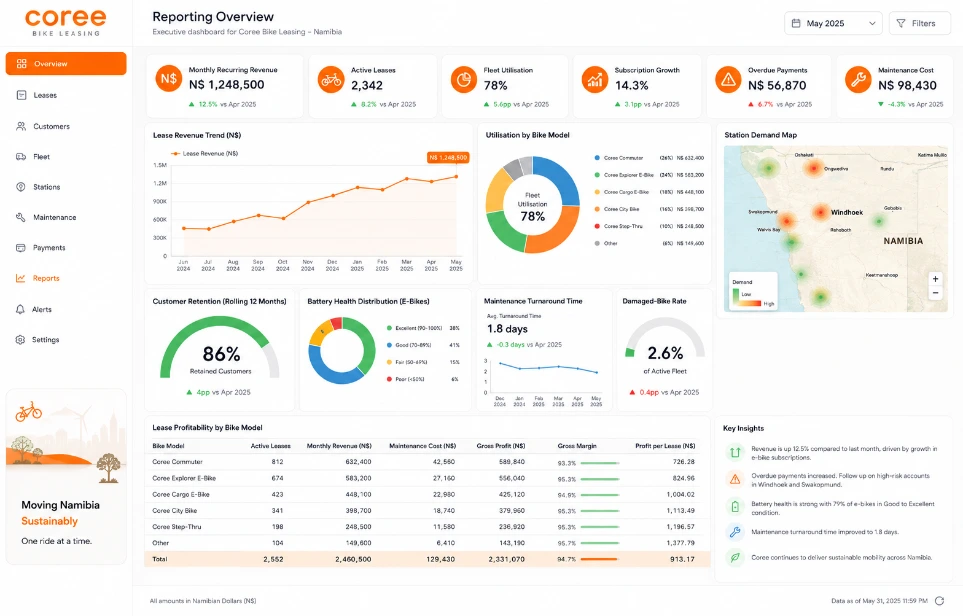Click the Settings gear icon

click(x=21, y=340)
